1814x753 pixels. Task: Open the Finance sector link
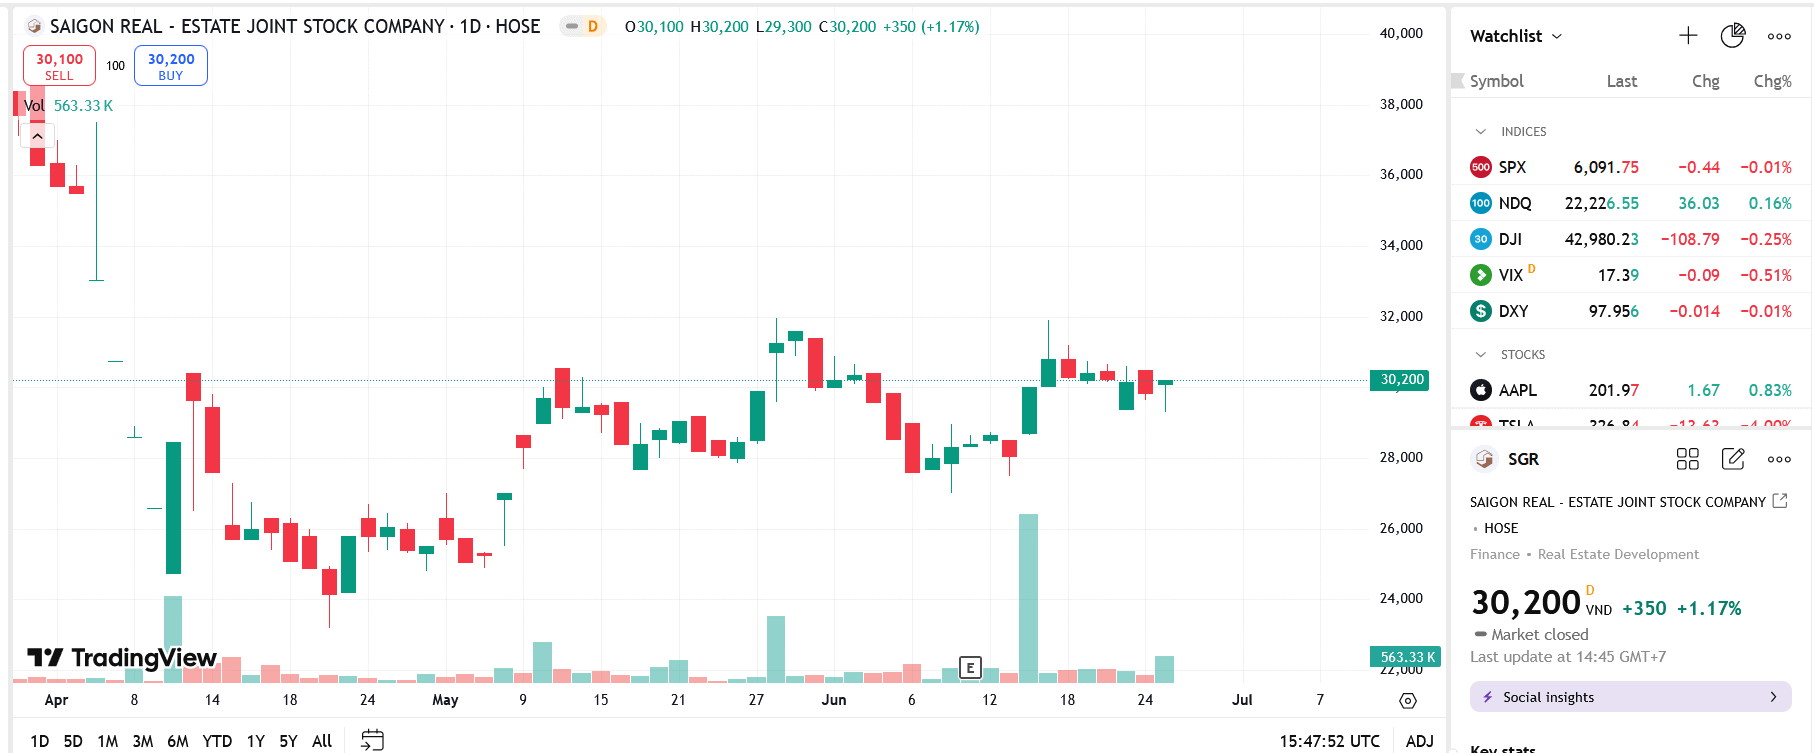point(1495,554)
